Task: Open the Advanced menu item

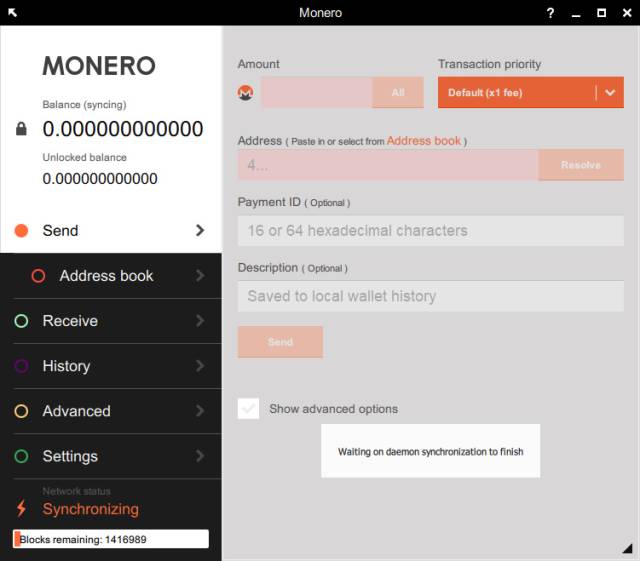Action: click(111, 411)
